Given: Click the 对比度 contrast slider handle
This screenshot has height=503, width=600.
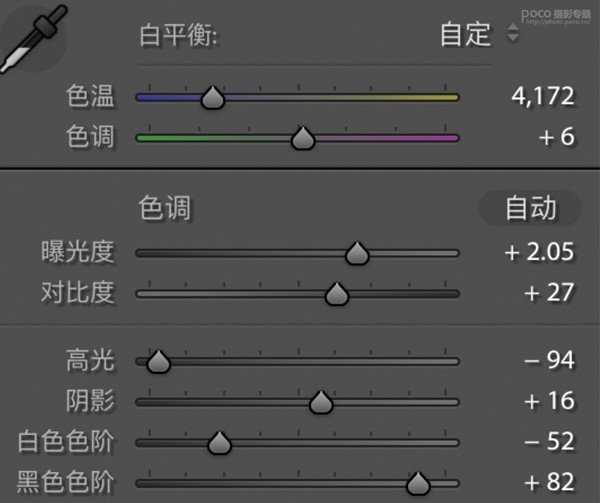Looking at the screenshot, I should pos(336,294).
